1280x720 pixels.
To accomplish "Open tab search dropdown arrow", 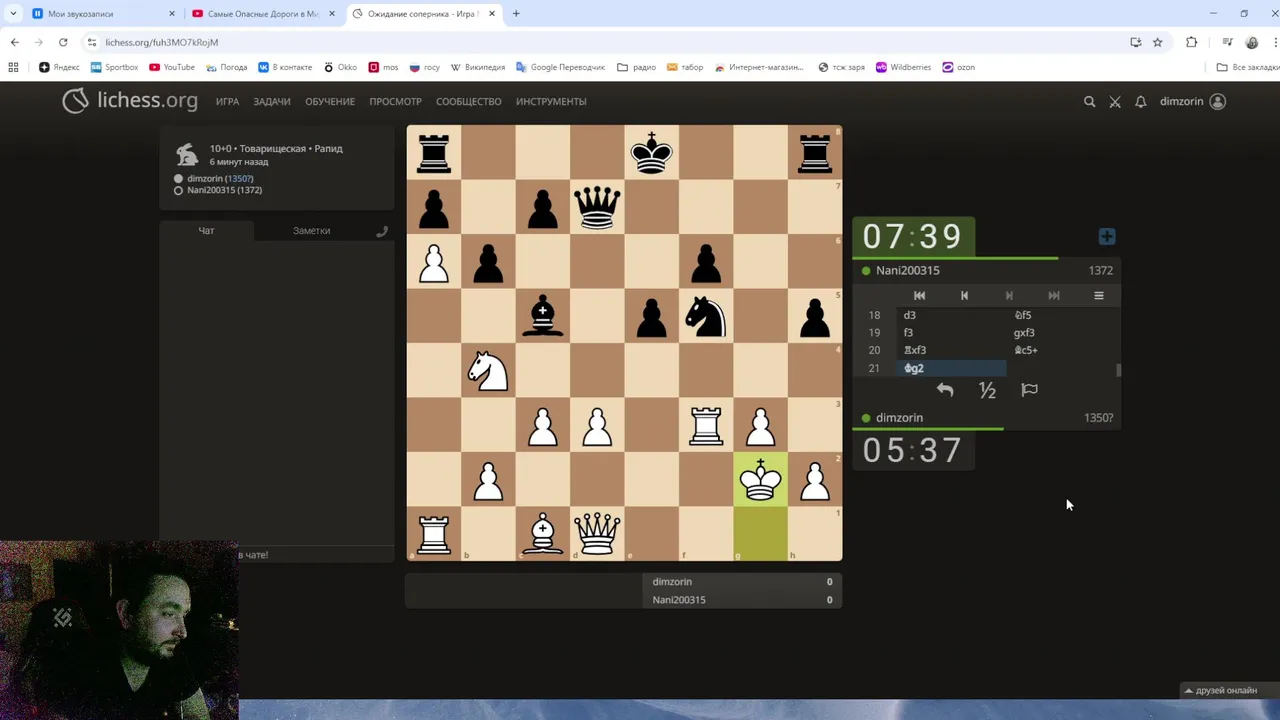I will (13, 14).
